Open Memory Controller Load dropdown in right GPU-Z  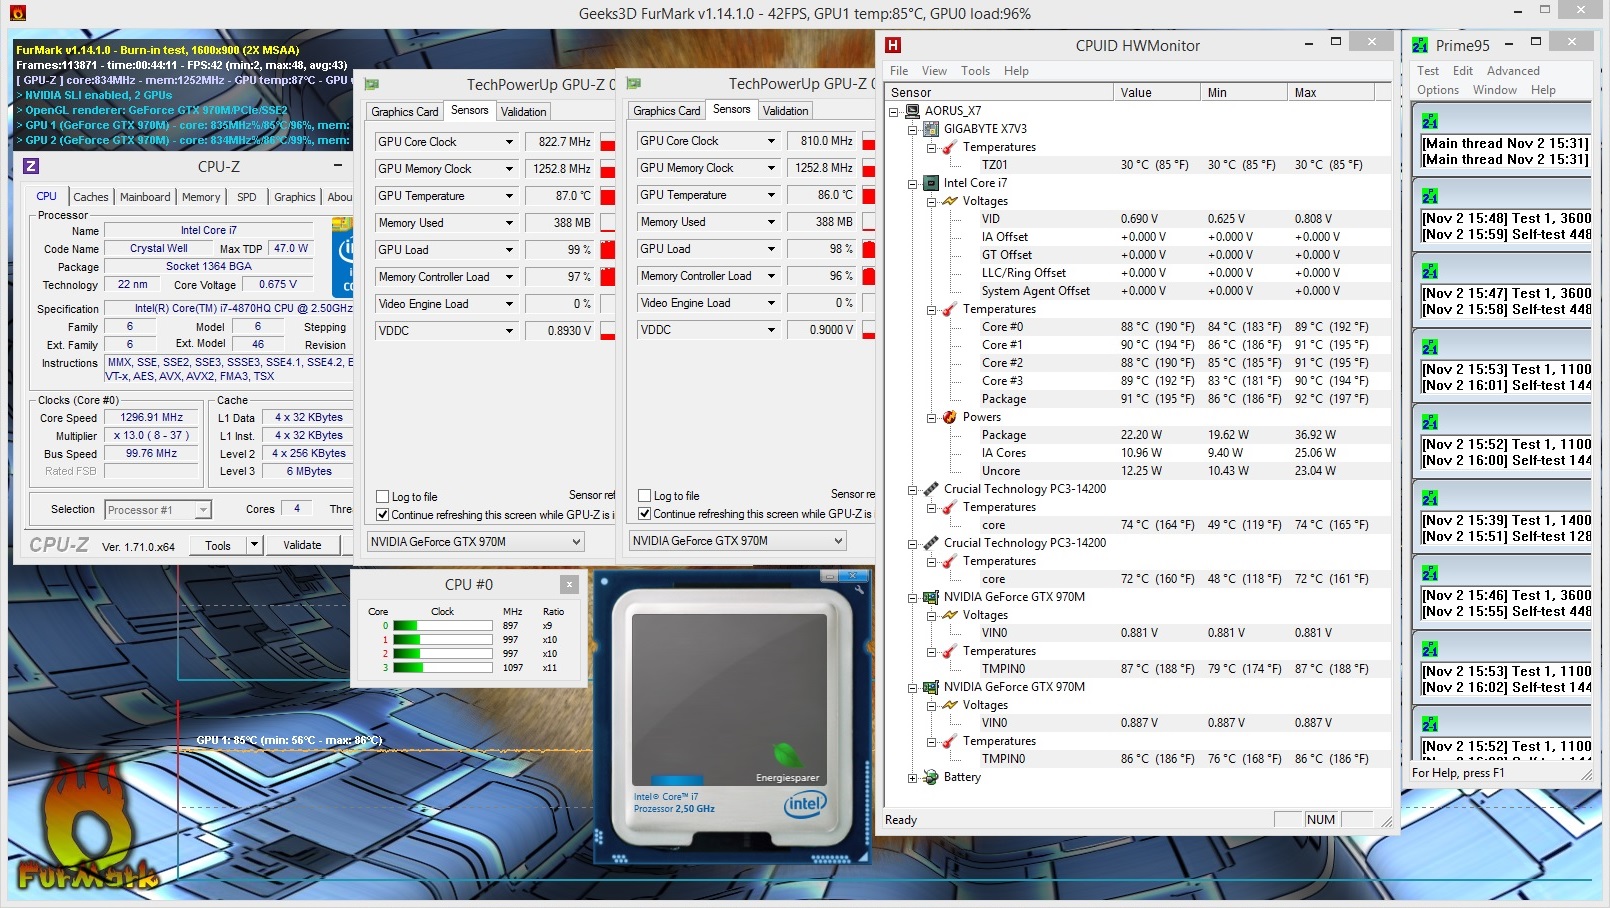coord(771,276)
